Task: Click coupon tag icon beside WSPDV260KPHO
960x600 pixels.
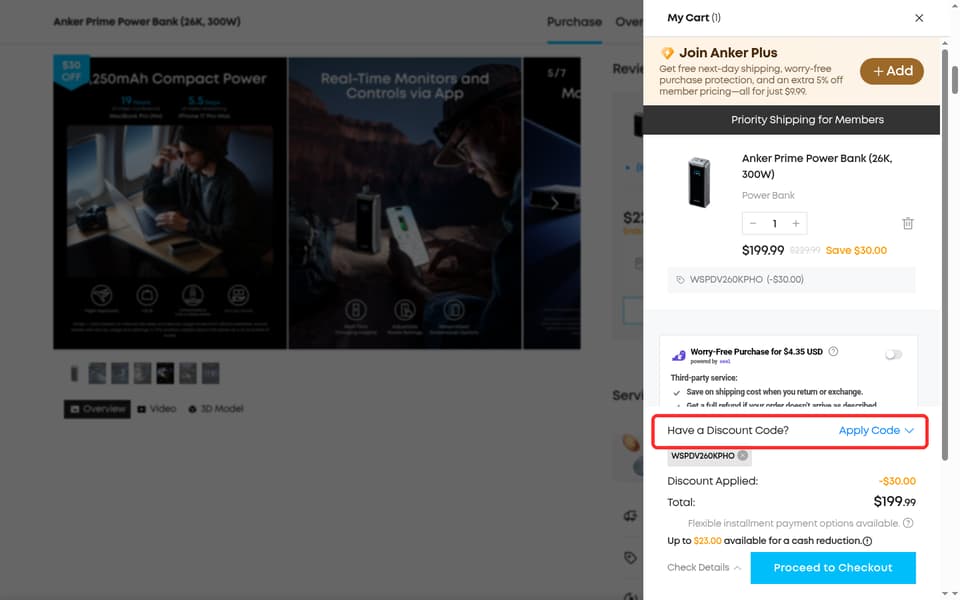Action: coord(680,280)
